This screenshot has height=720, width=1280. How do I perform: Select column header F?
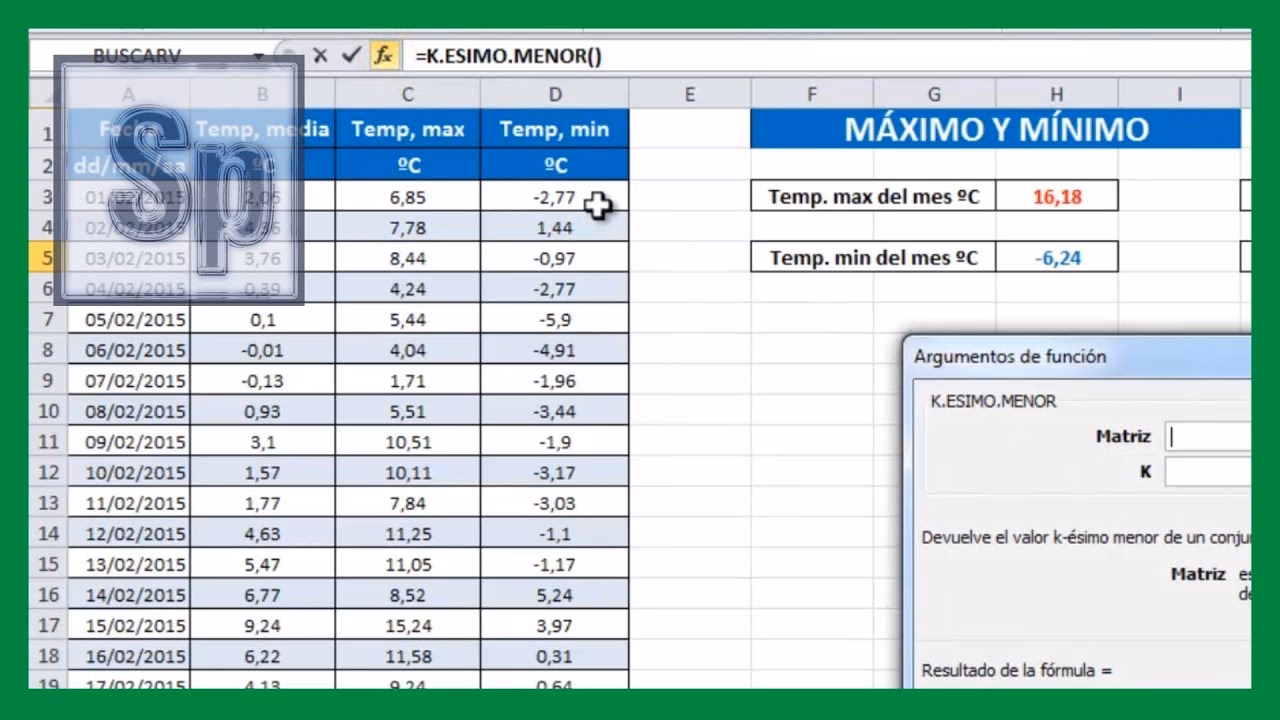[x=811, y=93]
